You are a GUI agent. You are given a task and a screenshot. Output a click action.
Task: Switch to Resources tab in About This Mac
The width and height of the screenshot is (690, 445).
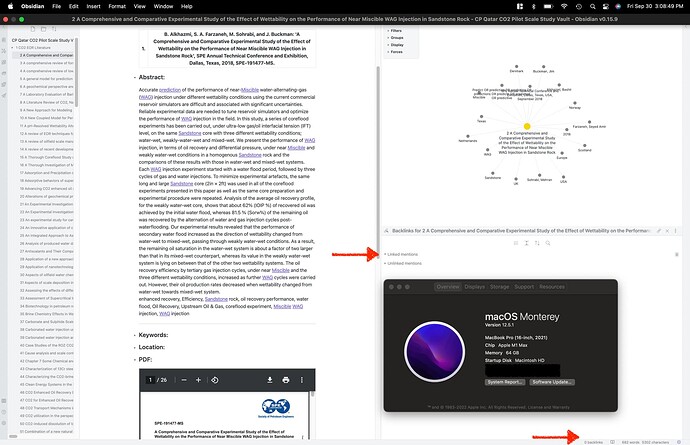click(552, 287)
